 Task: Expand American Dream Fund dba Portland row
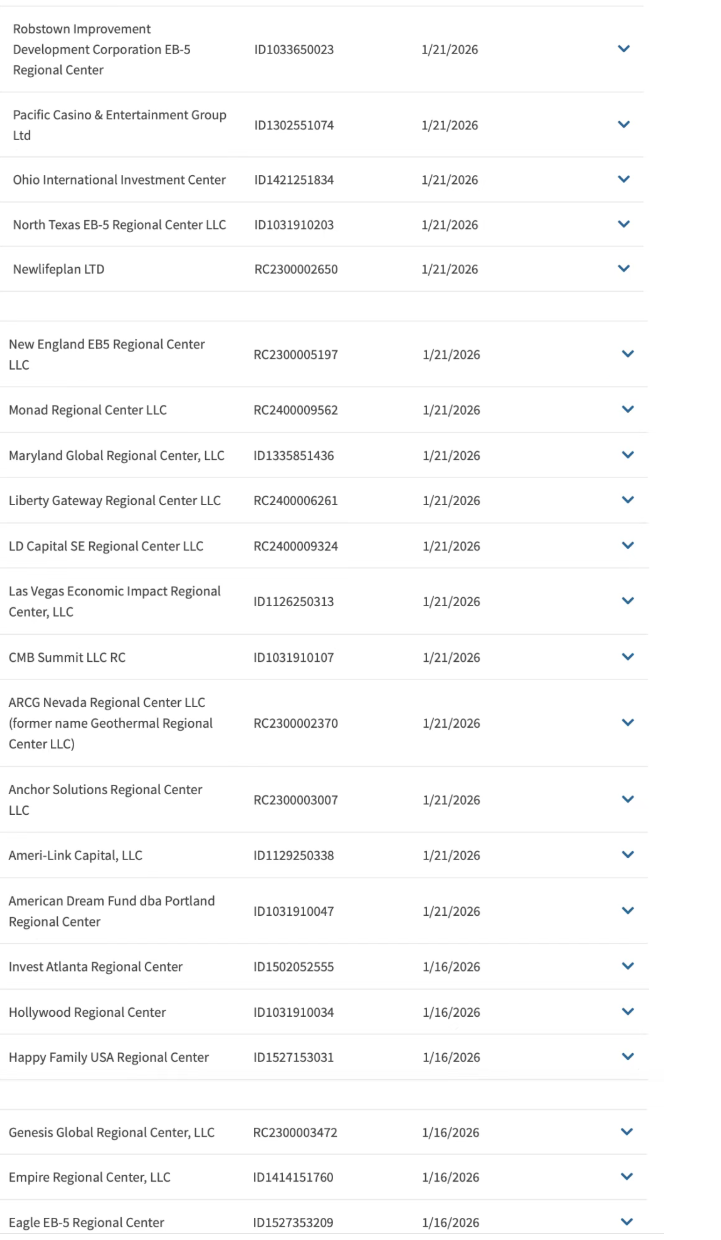point(628,911)
